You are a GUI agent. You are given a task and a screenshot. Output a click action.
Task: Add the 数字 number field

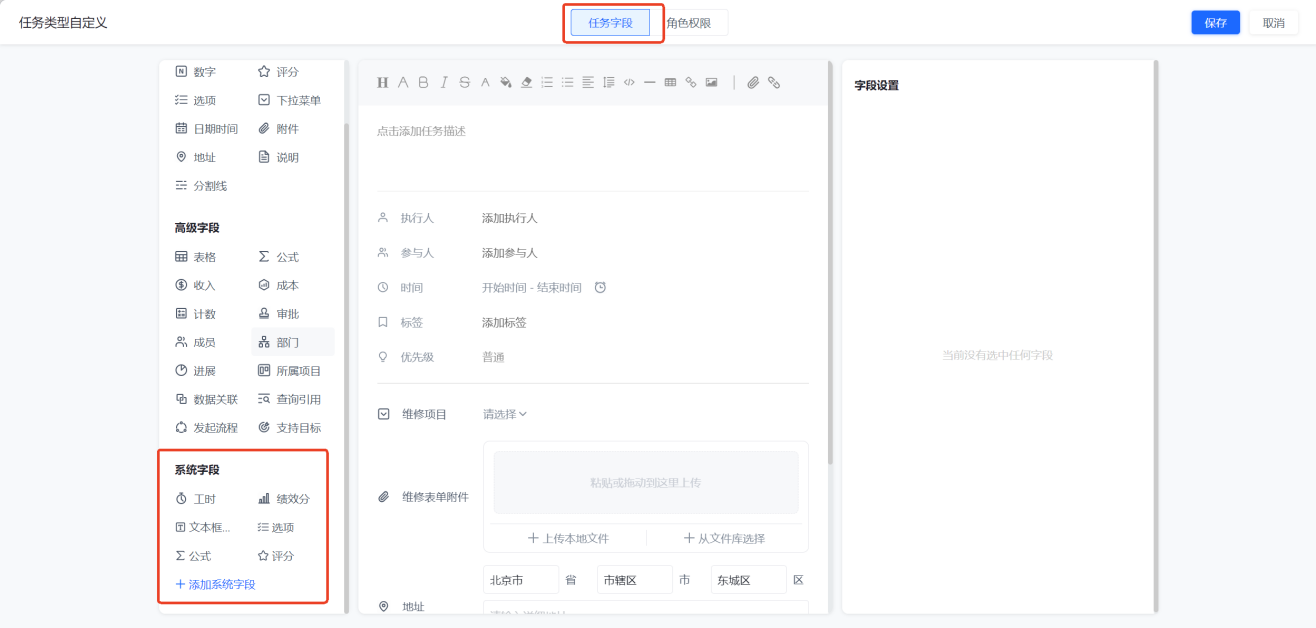point(195,72)
